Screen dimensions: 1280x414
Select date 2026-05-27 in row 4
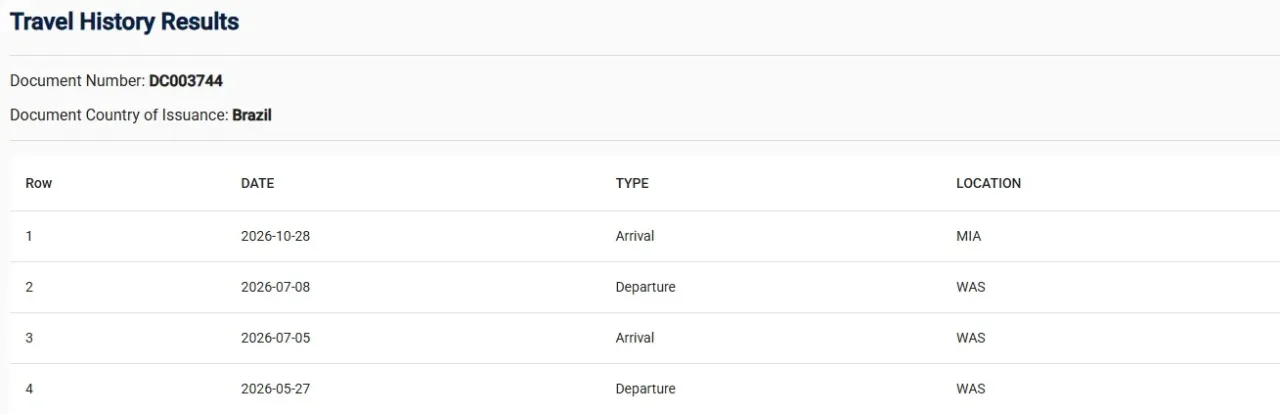click(276, 389)
